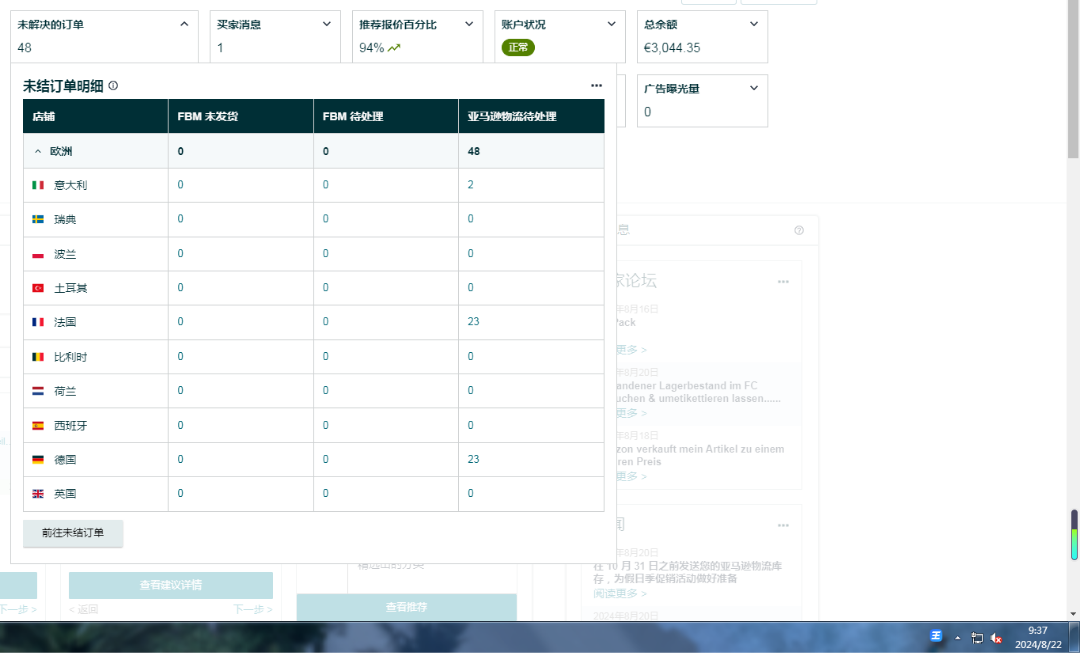Expand the 总余额 card
The image size is (1080, 653).
point(754,24)
